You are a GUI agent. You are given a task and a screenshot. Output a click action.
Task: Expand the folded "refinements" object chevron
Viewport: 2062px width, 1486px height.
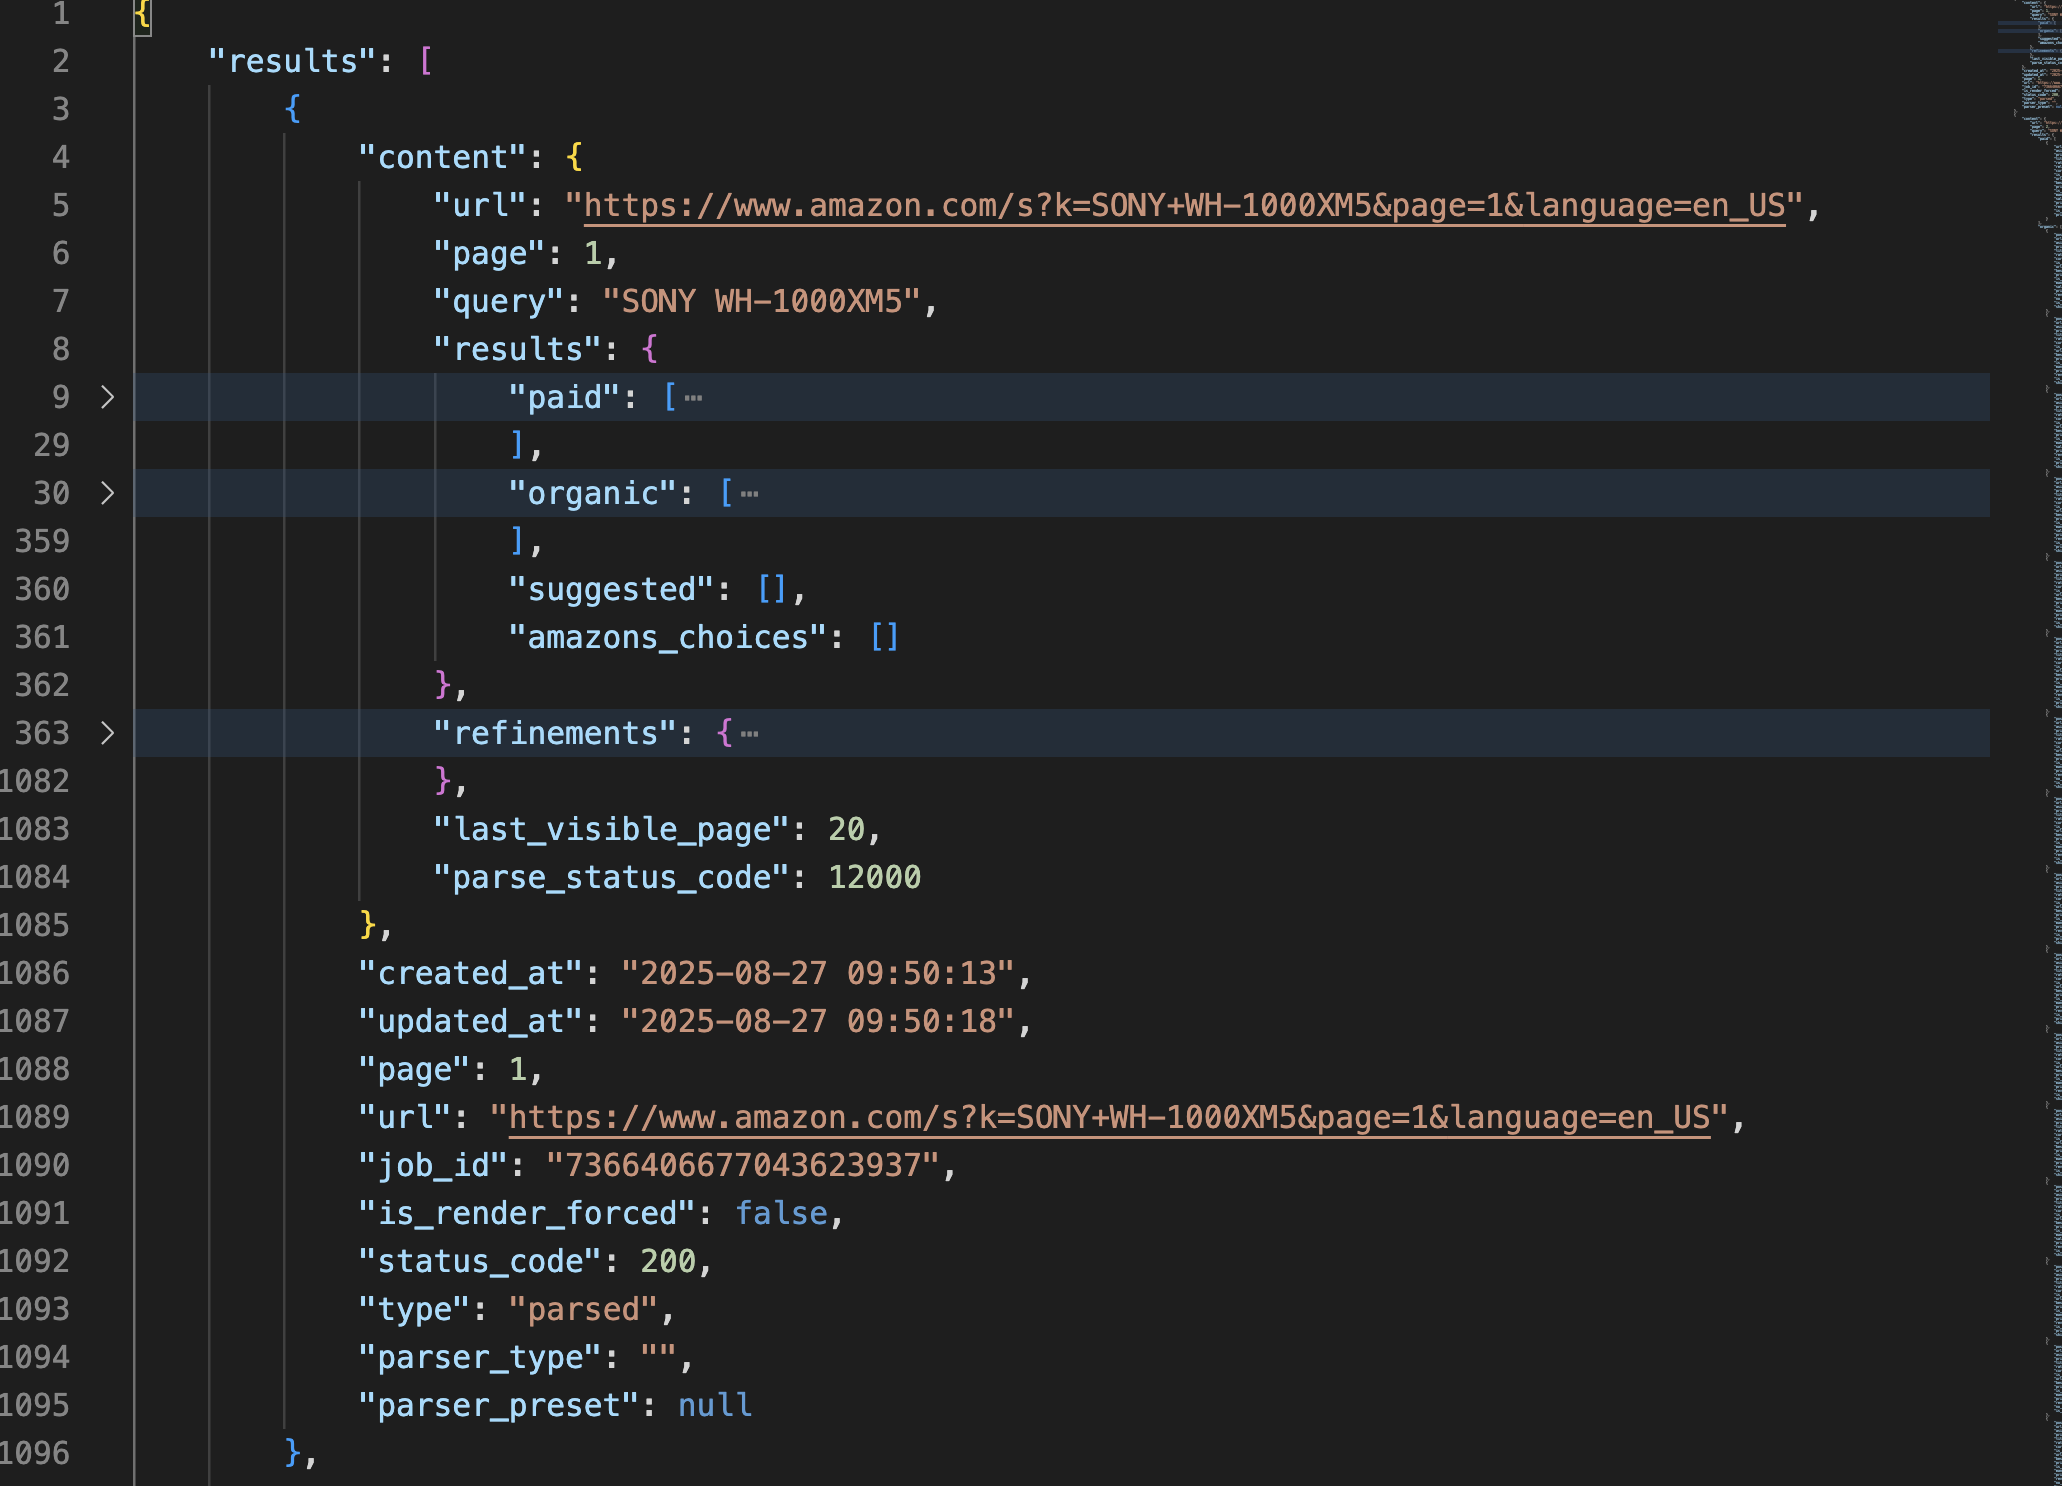point(107,733)
